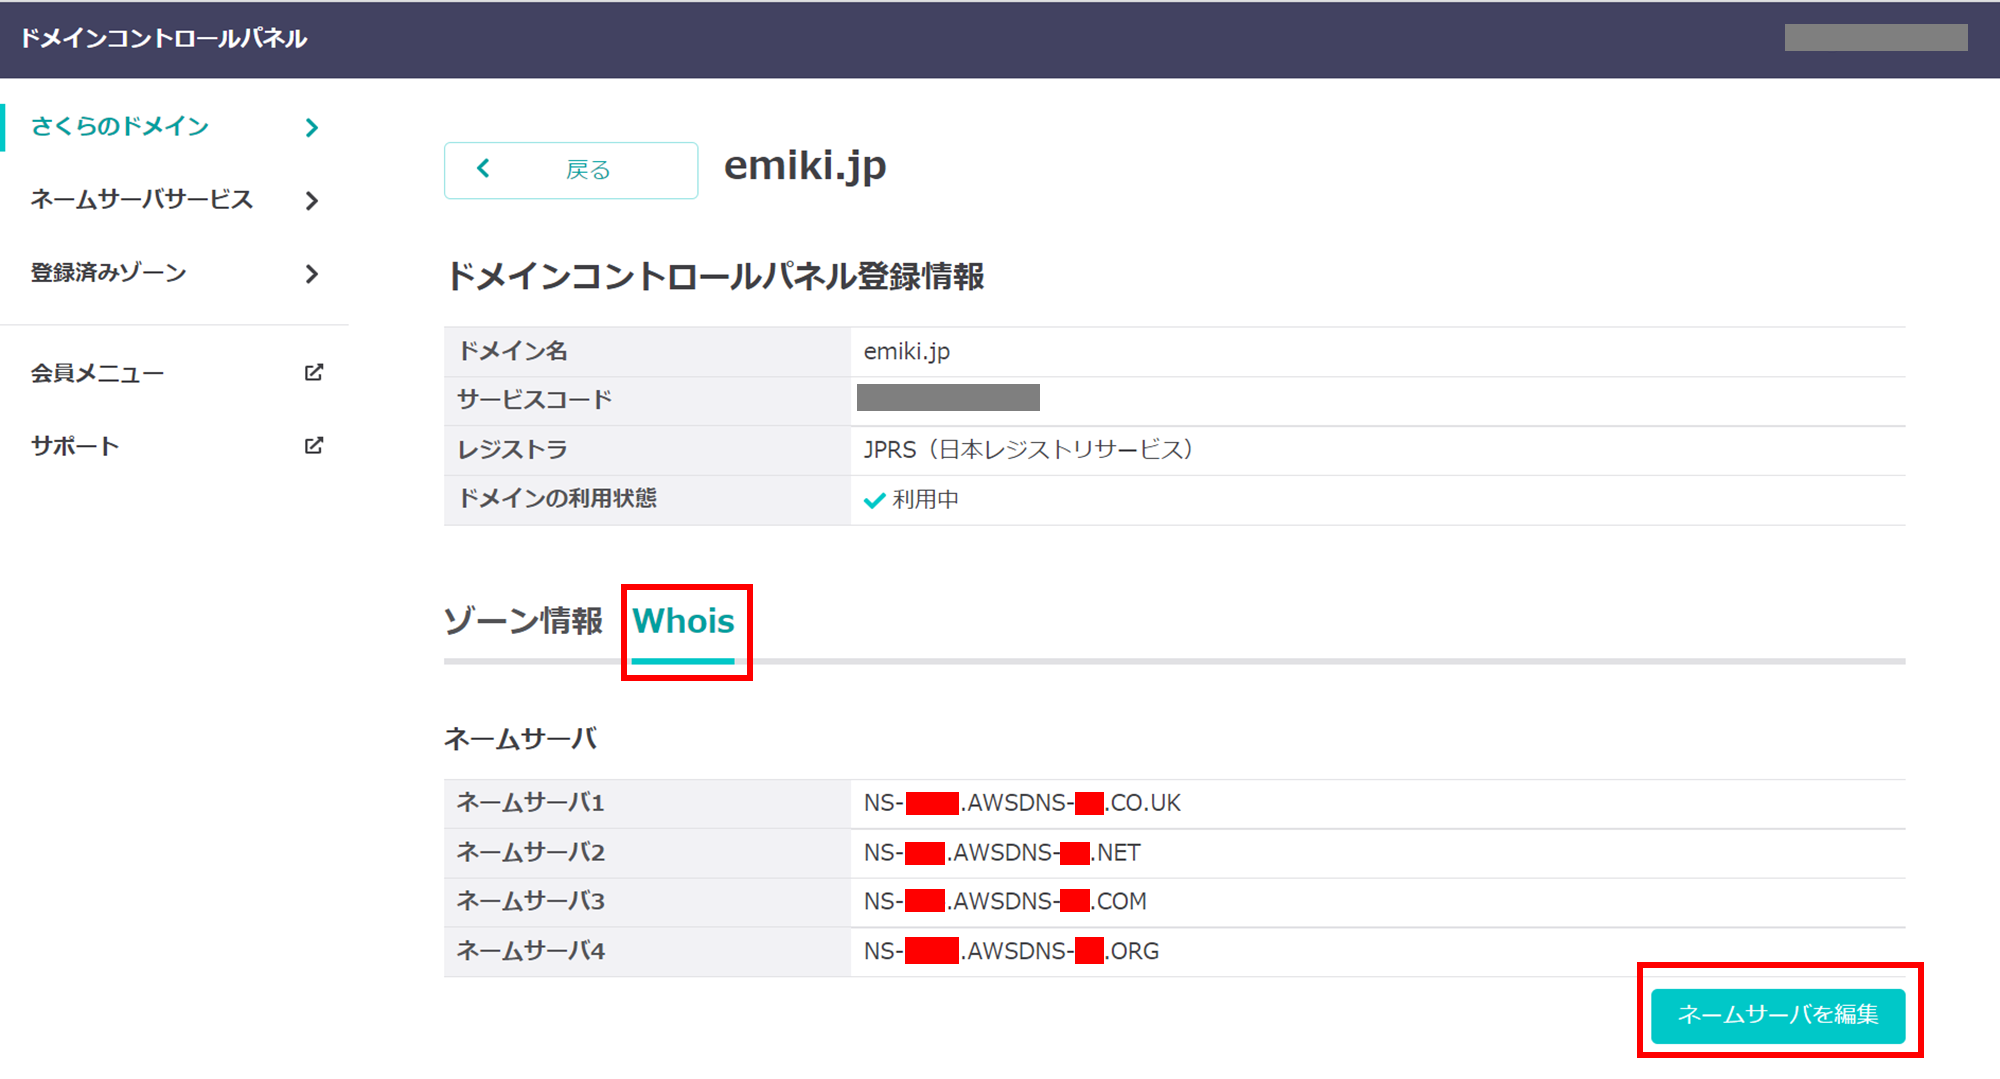The image size is (2000, 1079).
Task: Expand chevron next to ネームサーバサービス
Action: pyautogui.click(x=312, y=200)
